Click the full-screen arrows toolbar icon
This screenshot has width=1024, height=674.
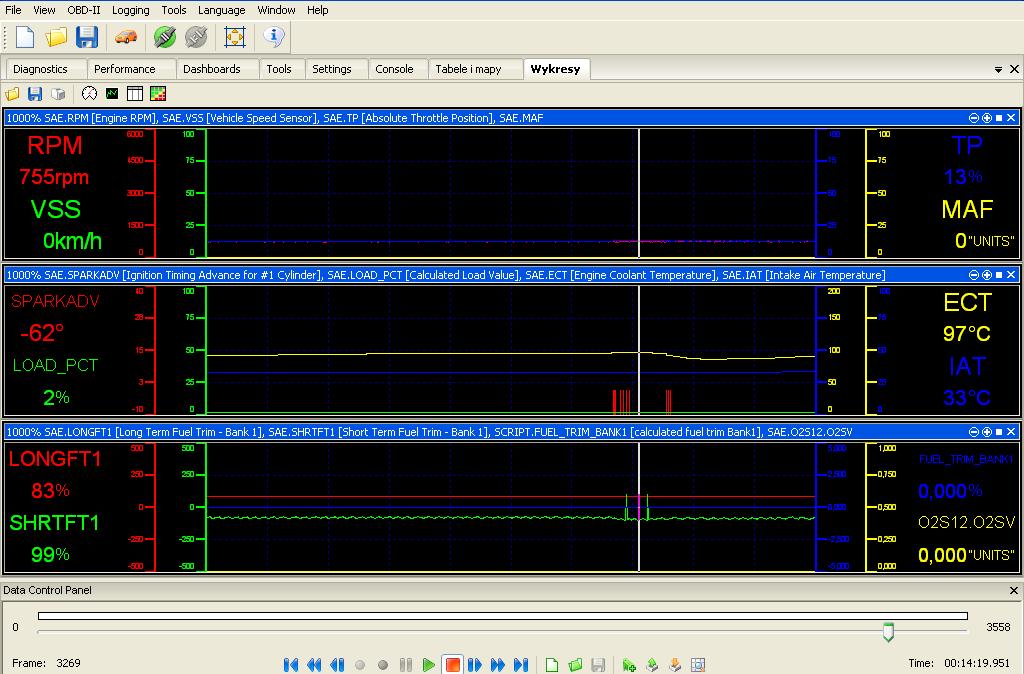(235, 37)
